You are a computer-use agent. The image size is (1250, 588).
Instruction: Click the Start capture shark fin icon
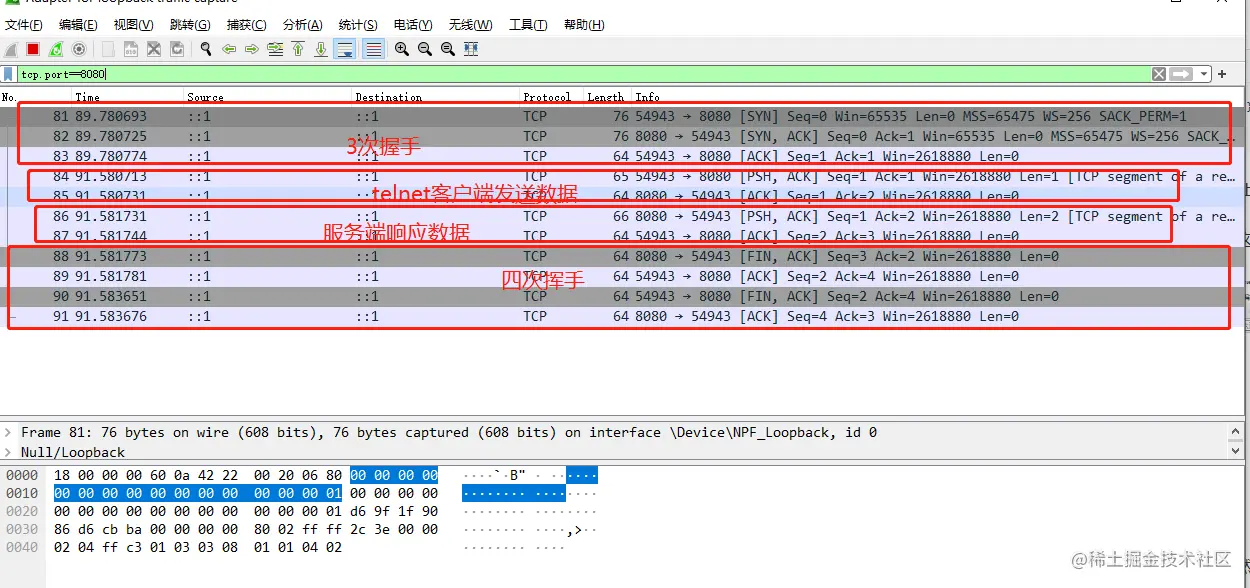(11, 49)
